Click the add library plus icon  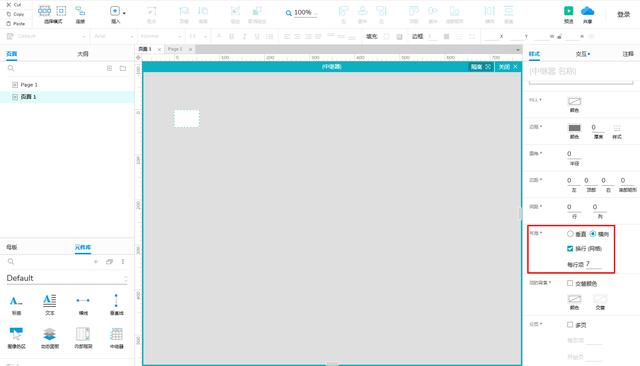coord(96,262)
